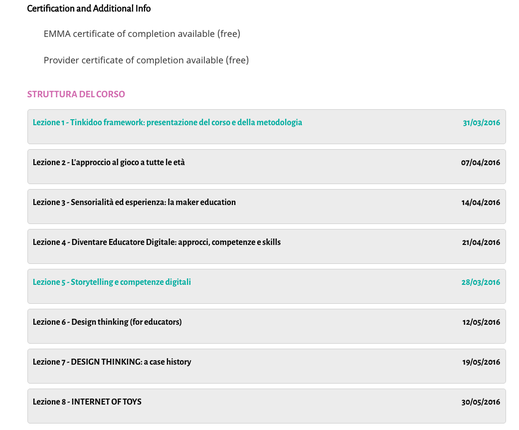The image size is (519, 430).
Task: Open Lezione 2 L'approccio al gioco row
Action: pos(266,166)
